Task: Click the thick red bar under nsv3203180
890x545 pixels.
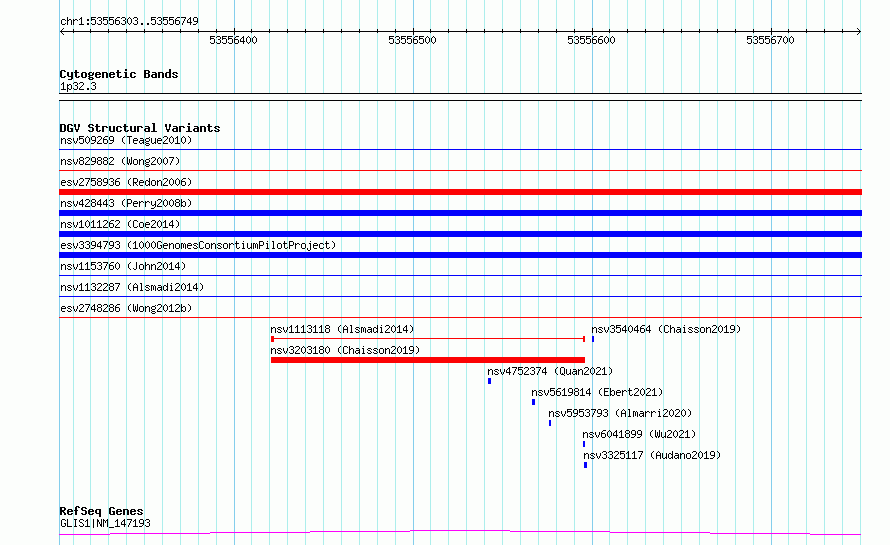Action: 428,360
